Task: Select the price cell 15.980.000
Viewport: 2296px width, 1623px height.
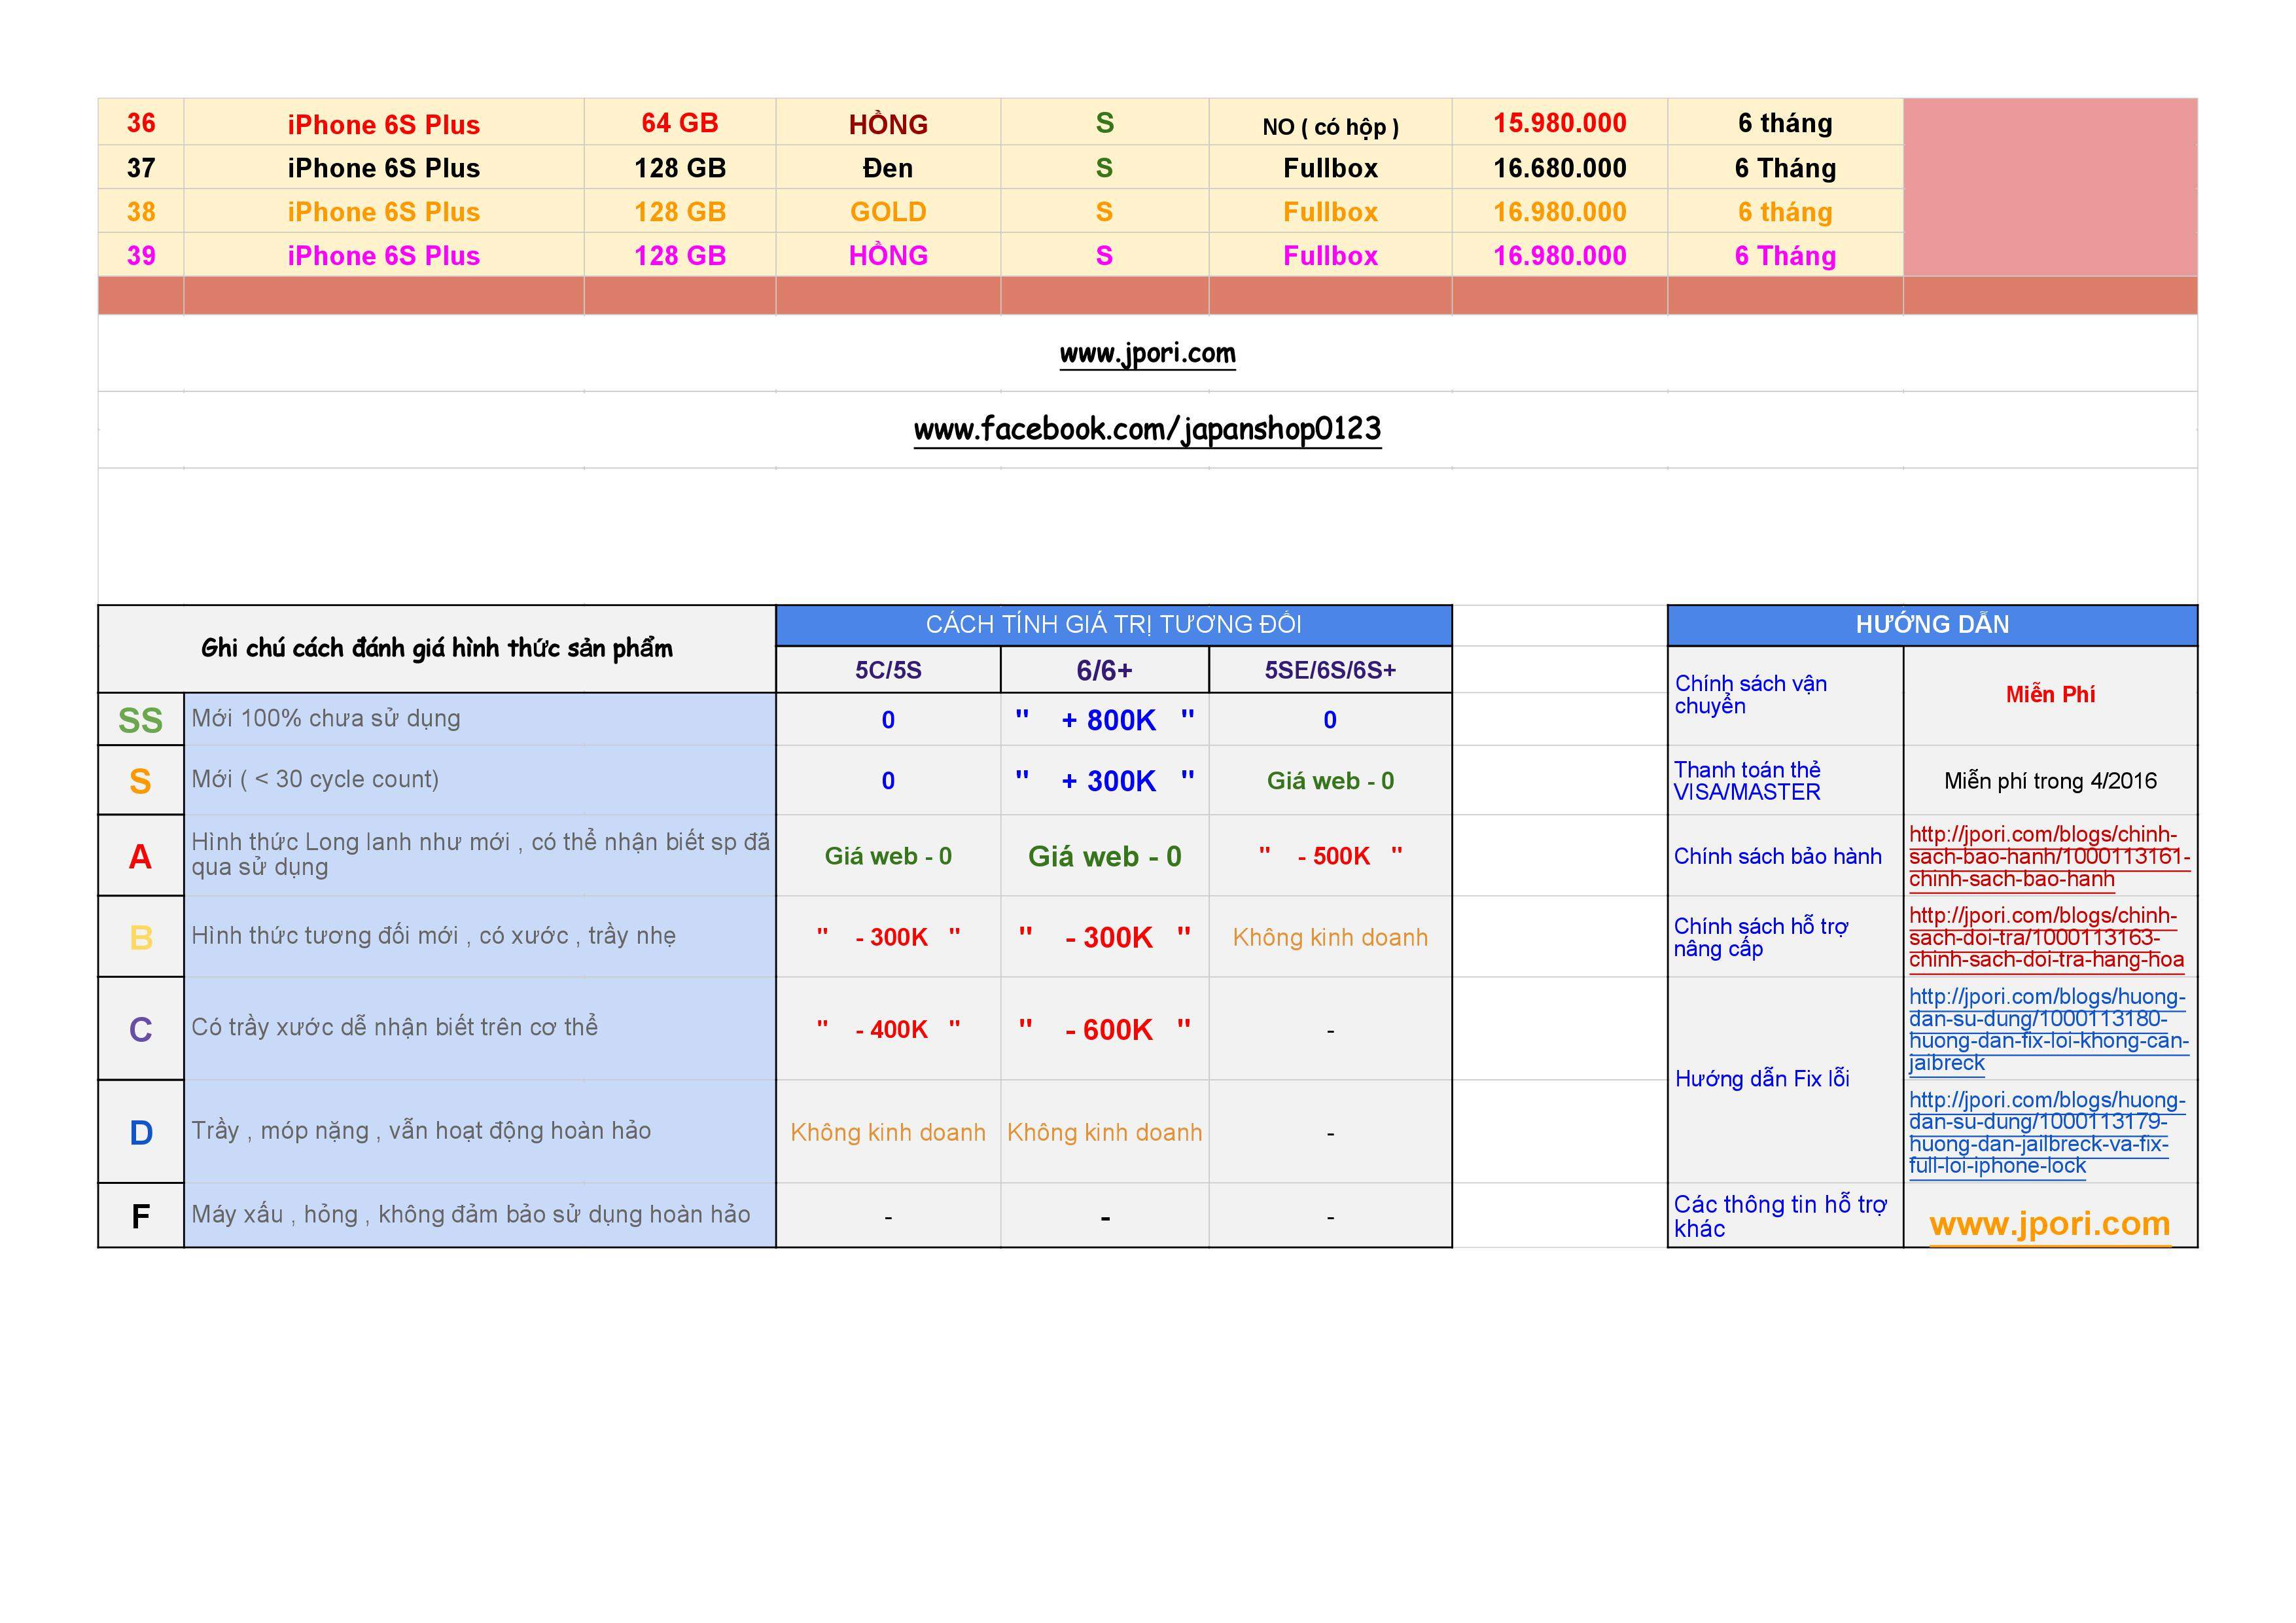Action: (1559, 123)
